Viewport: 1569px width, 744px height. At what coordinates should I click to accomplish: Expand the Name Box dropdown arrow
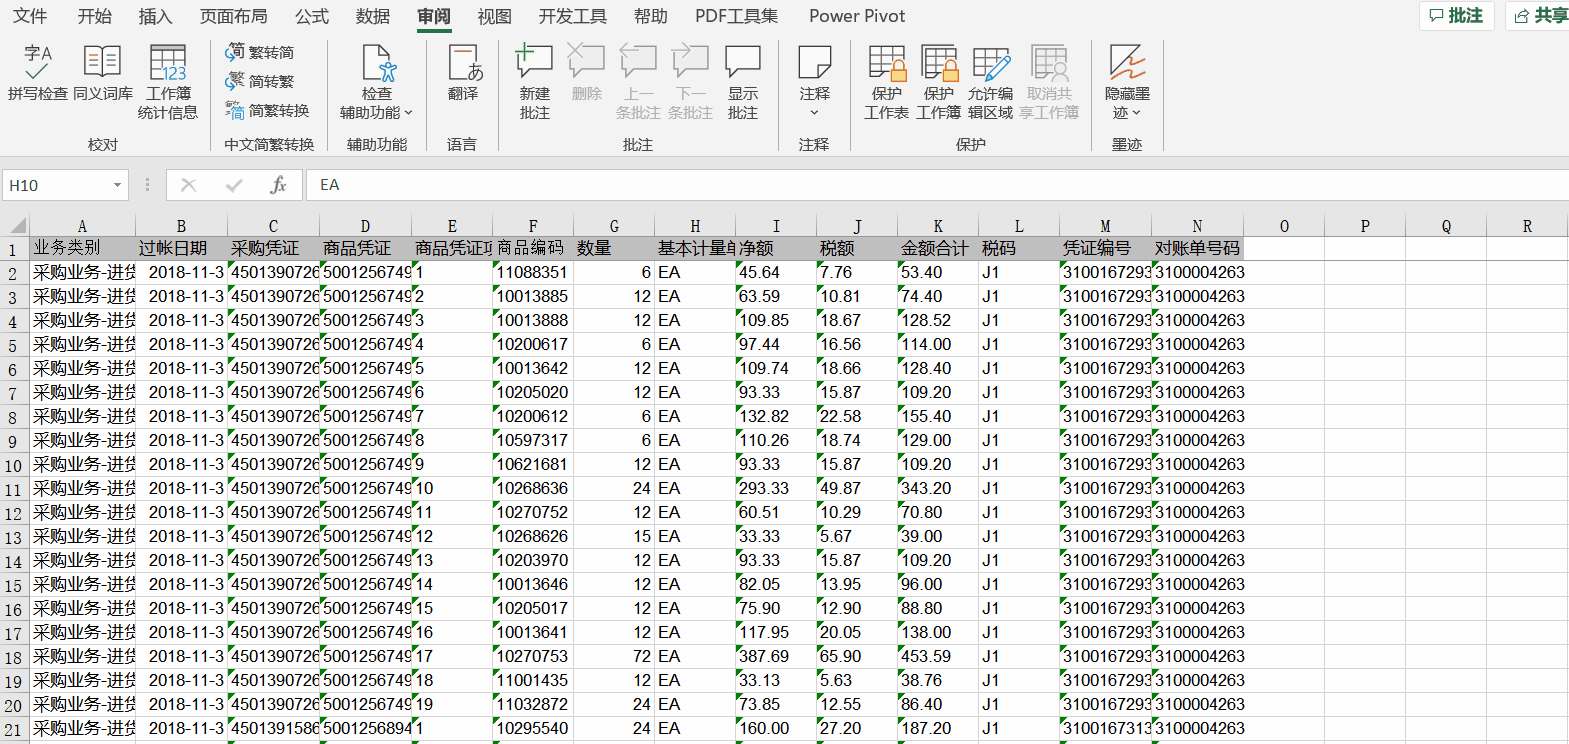(x=117, y=185)
